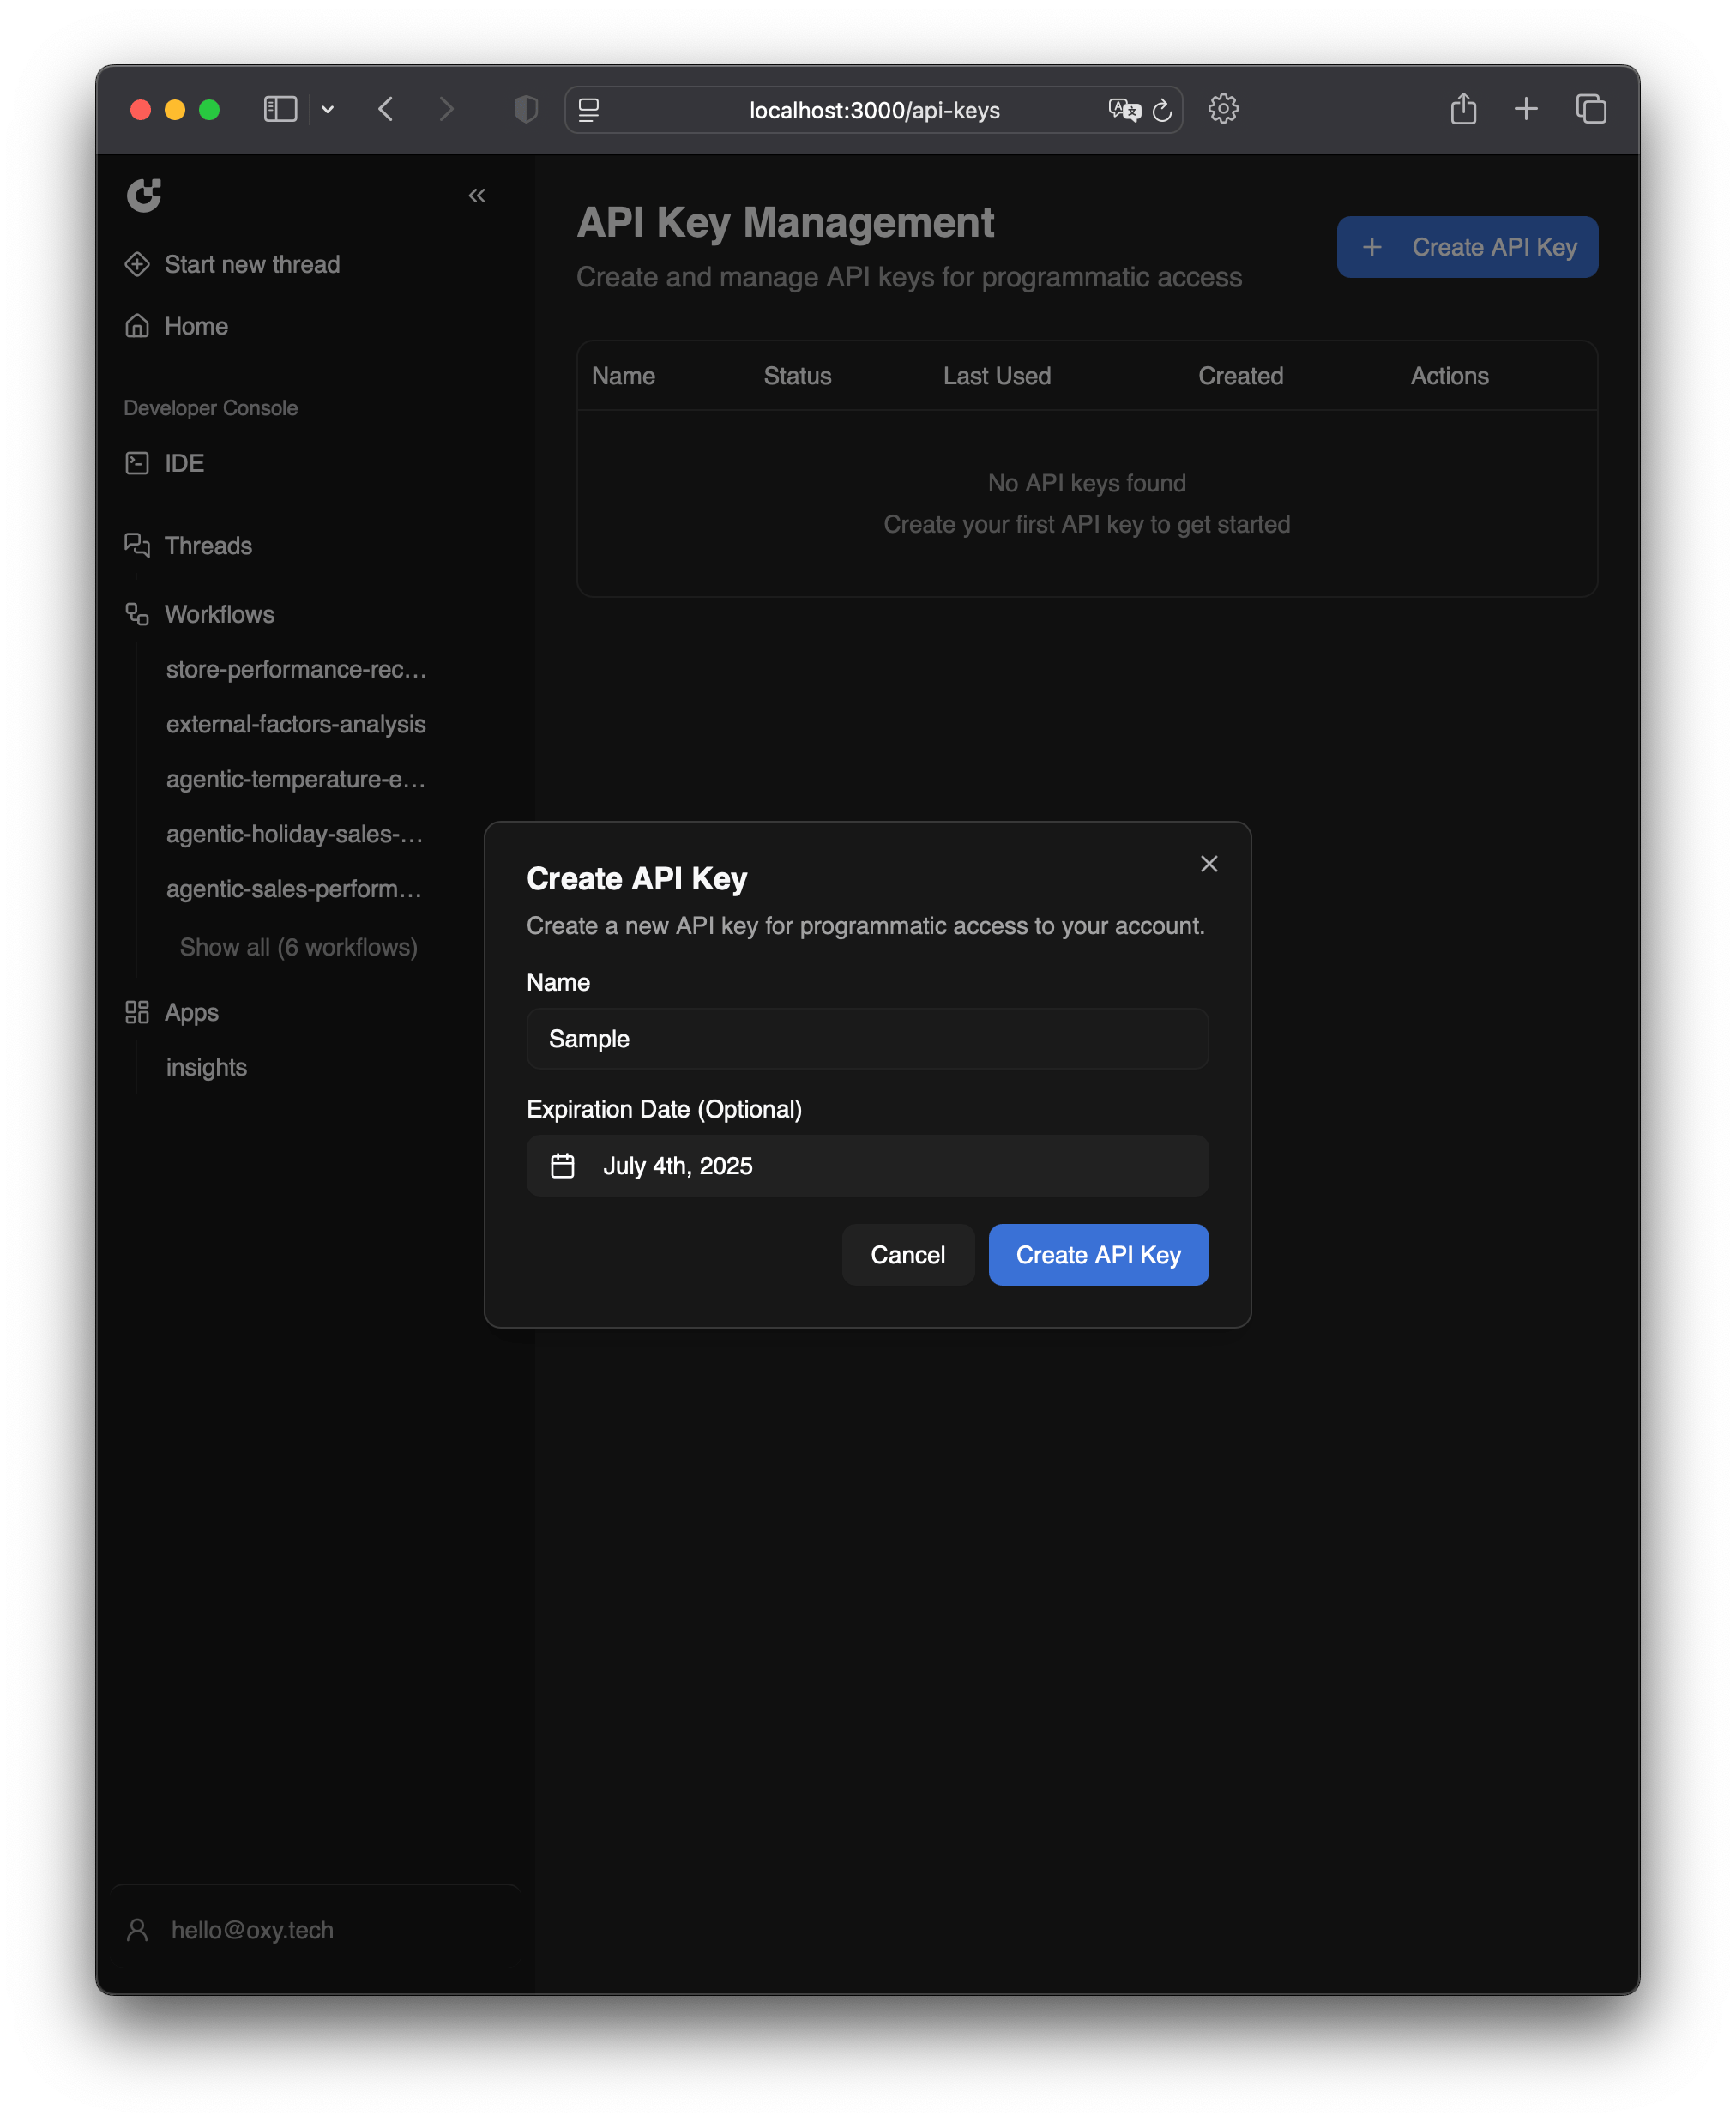This screenshot has width=1736, height=2122.
Task: Show all 6 workflows
Action: (298, 947)
